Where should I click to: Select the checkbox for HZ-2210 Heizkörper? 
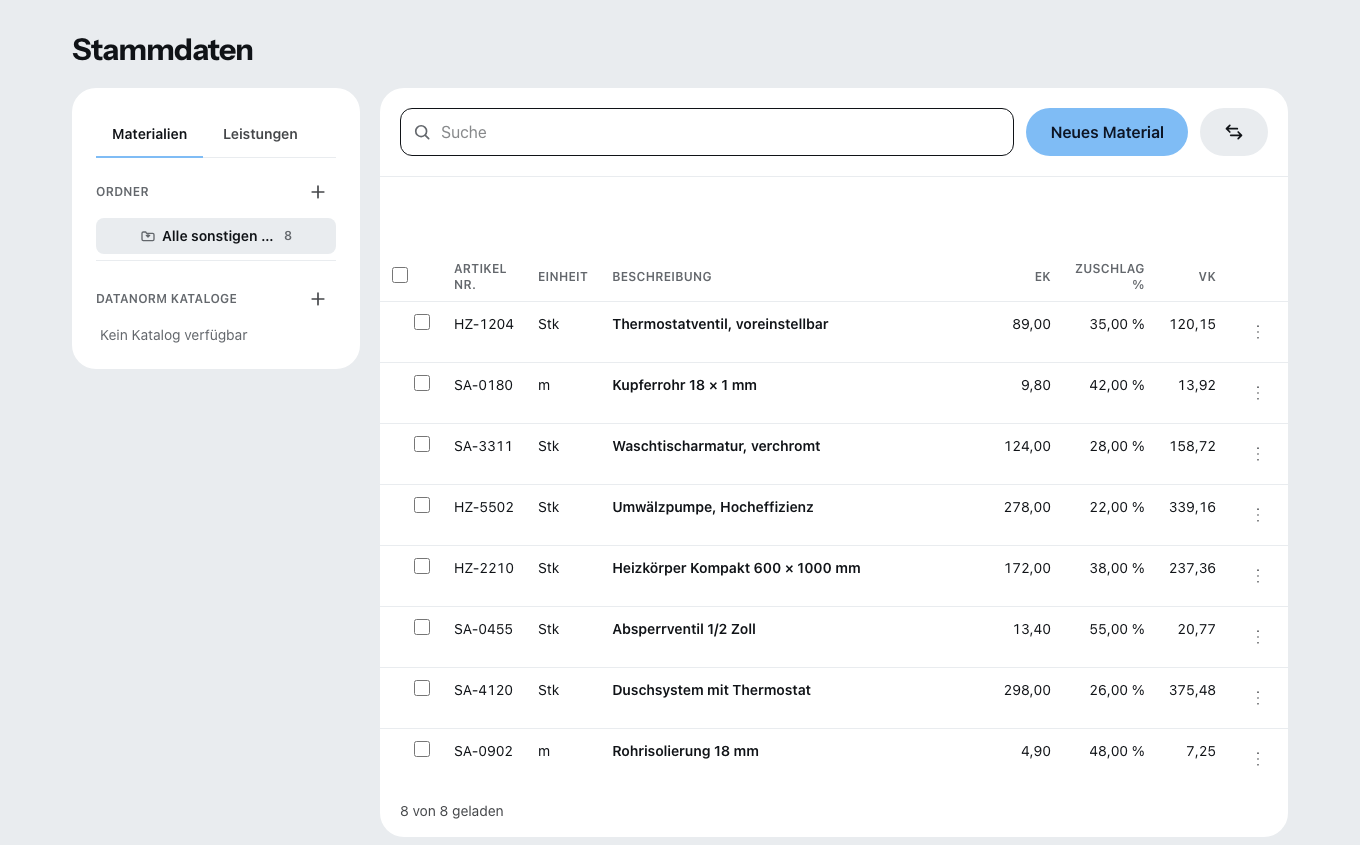point(422,566)
